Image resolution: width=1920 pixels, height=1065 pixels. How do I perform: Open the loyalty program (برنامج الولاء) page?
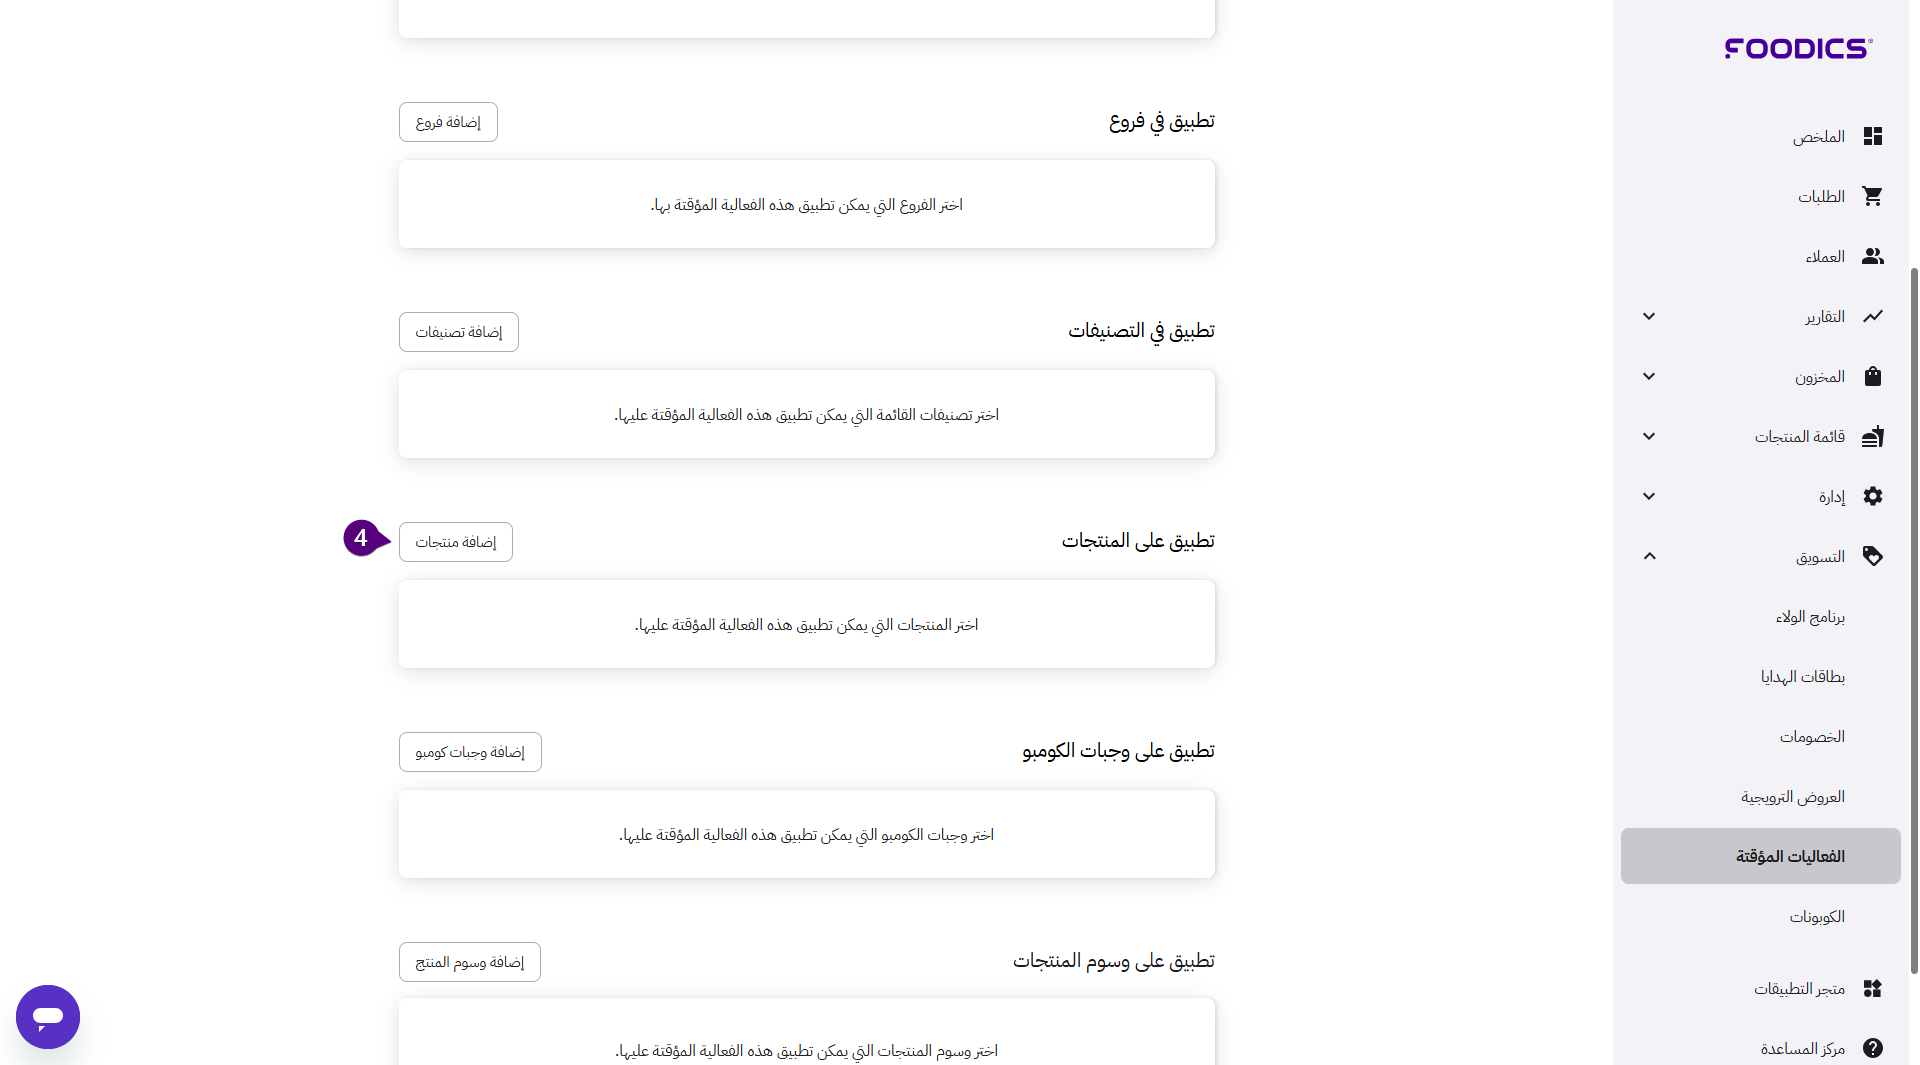[x=1810, y=617]
